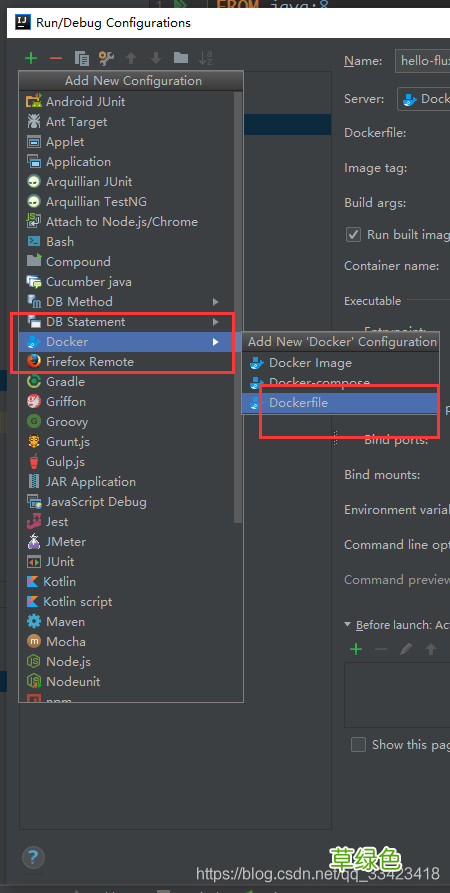450x893 pixels.
Task: Collapse the Before launch section triangle
Action: point(347,625)
